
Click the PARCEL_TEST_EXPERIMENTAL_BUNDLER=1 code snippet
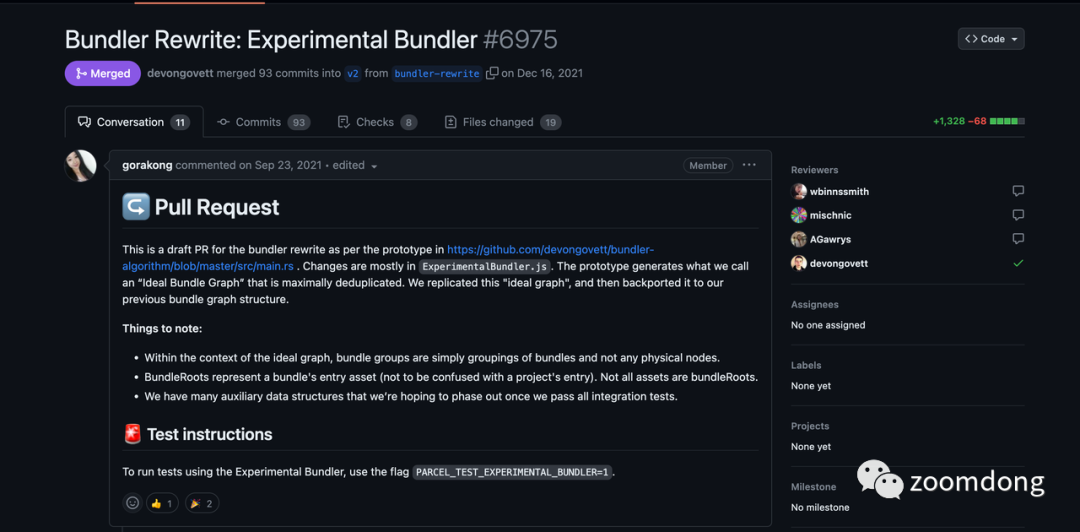512,473
